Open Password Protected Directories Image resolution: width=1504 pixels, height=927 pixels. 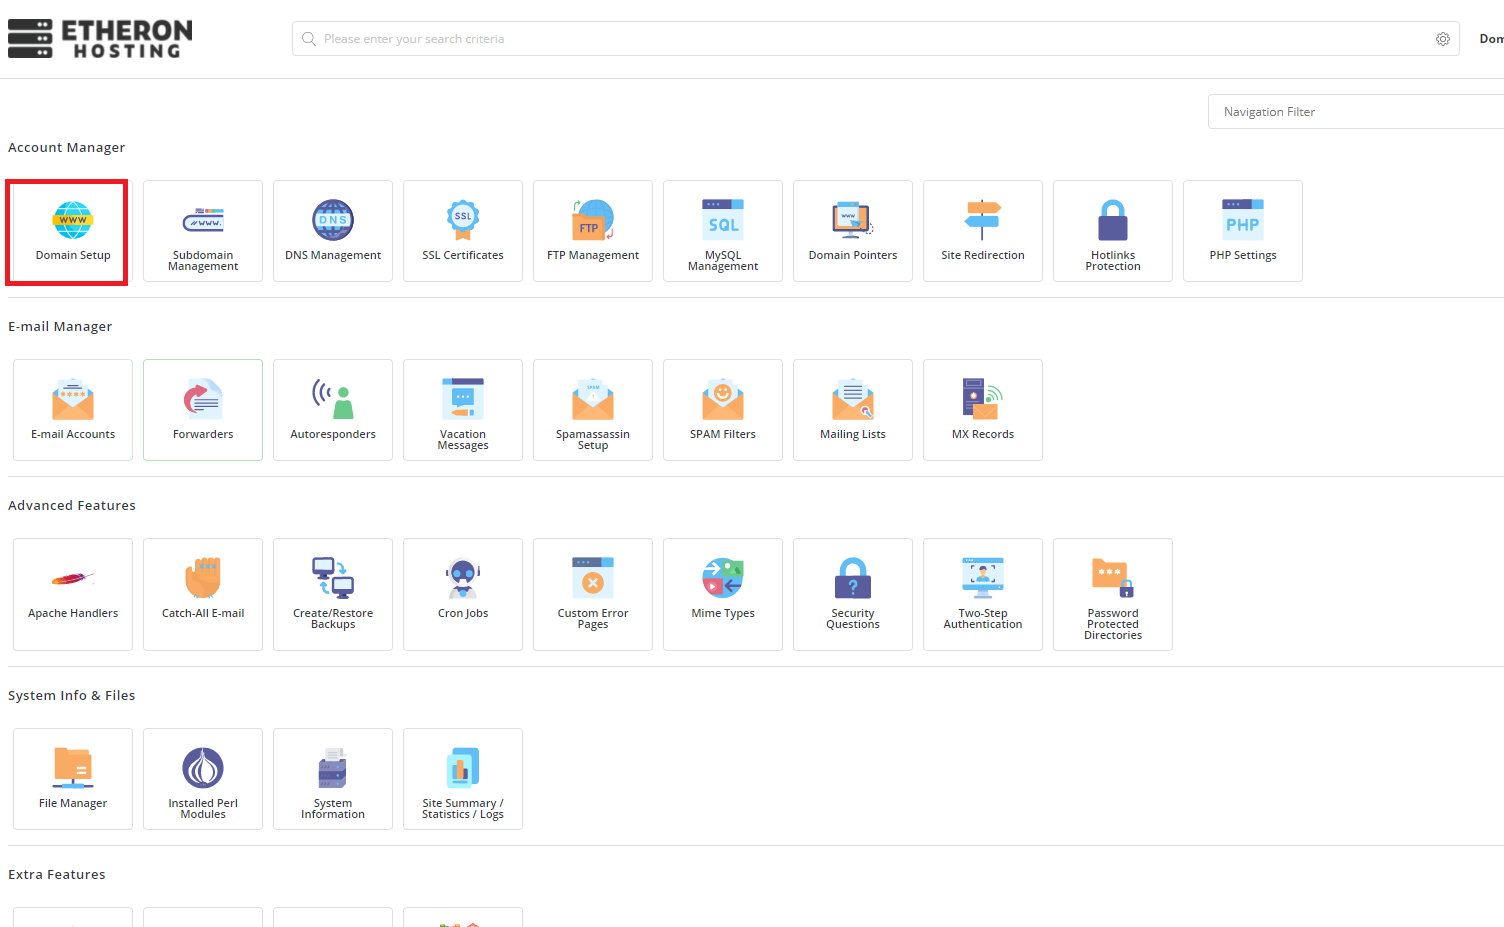[1113, 594]
